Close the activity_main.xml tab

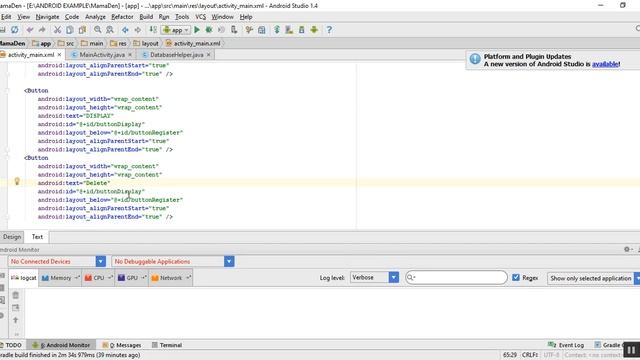pos(60,55)
